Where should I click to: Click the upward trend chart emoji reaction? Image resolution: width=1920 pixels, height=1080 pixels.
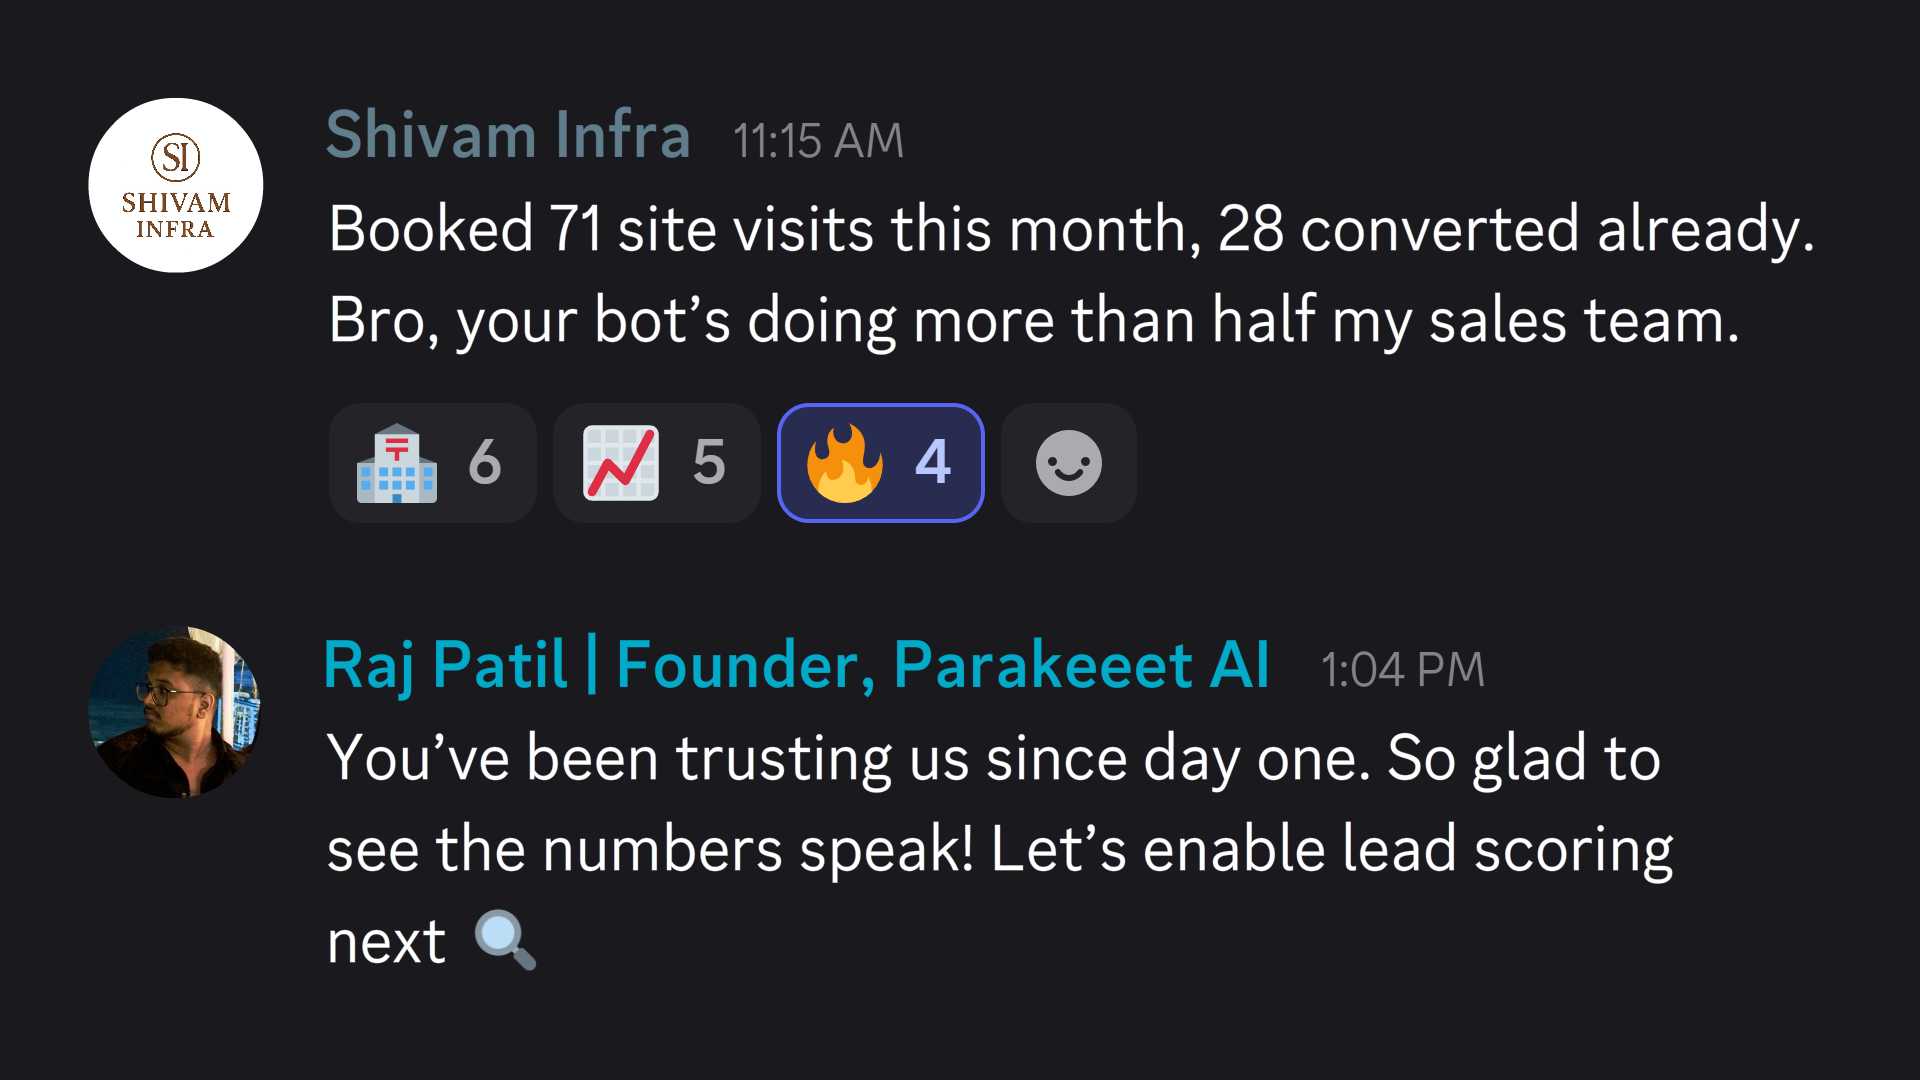(620, 462)
